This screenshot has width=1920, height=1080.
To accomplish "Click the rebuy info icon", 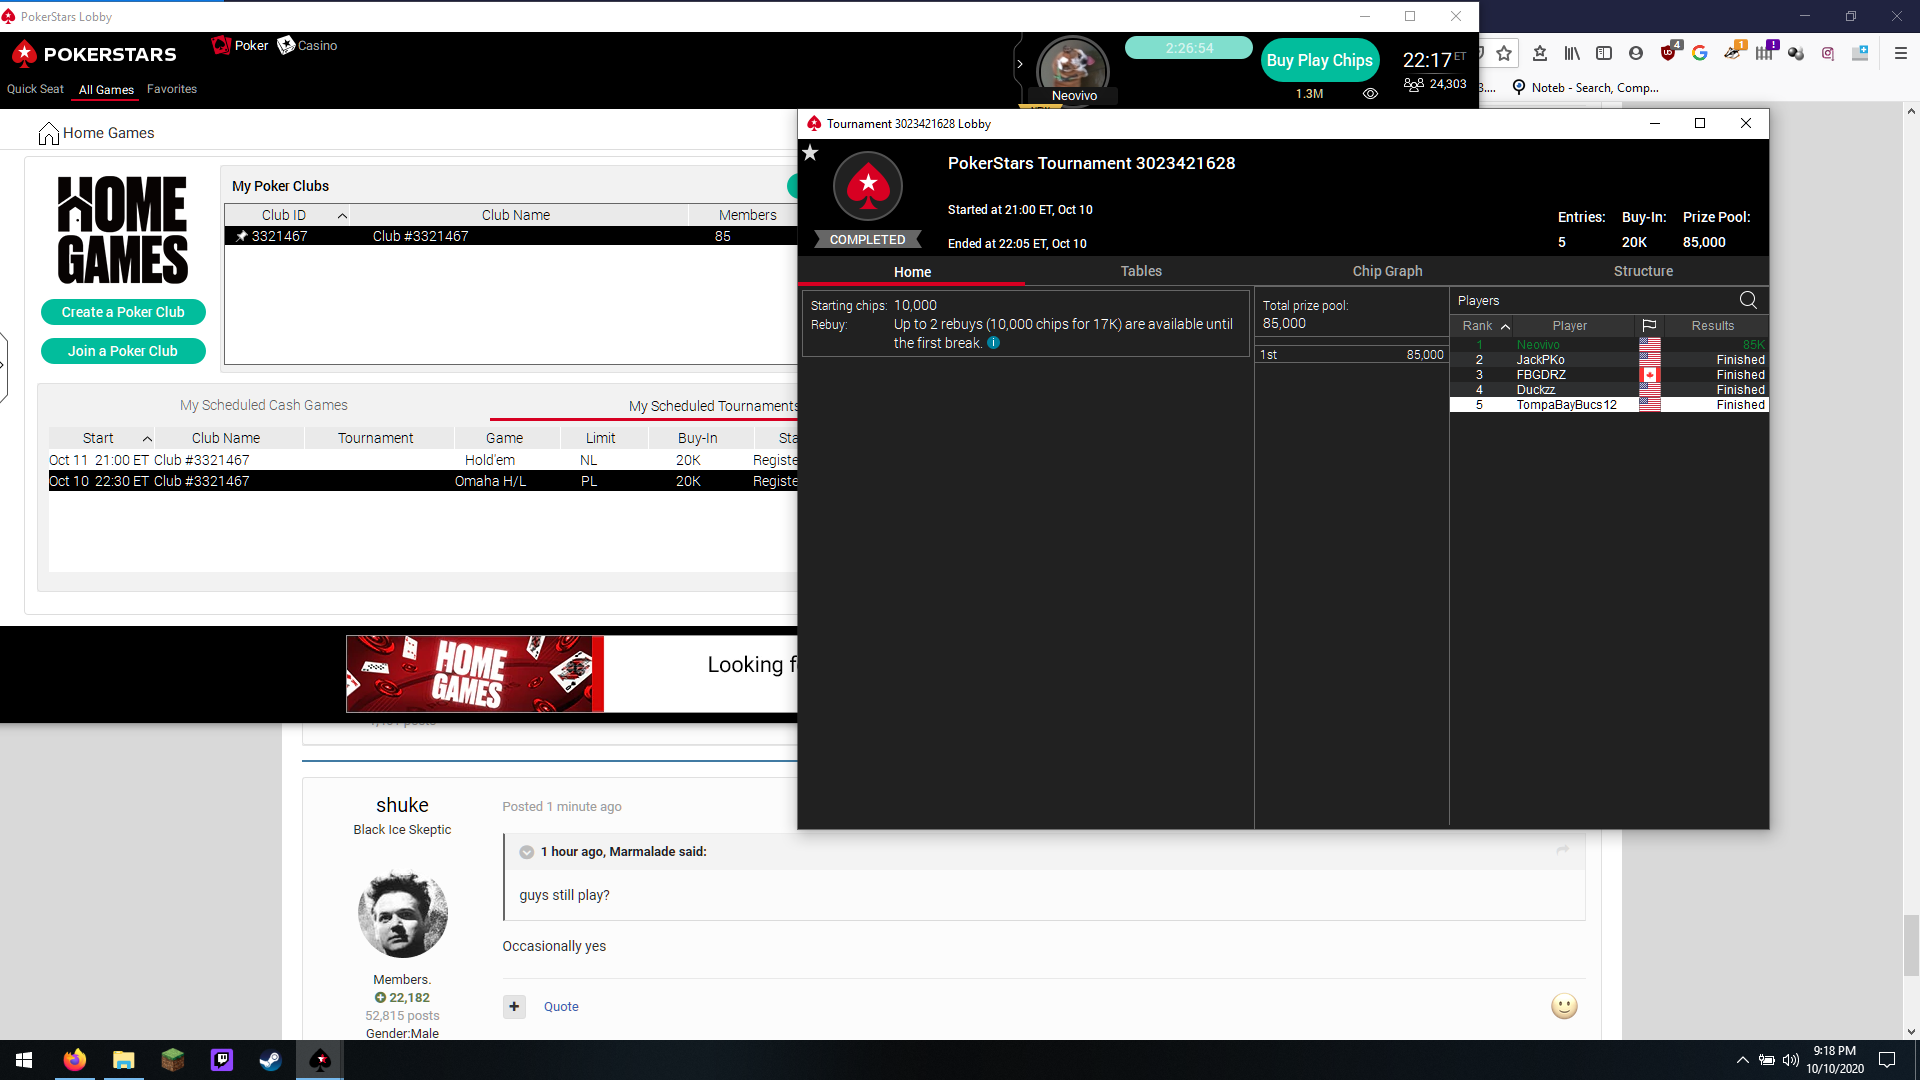I will tap(993, 343).
